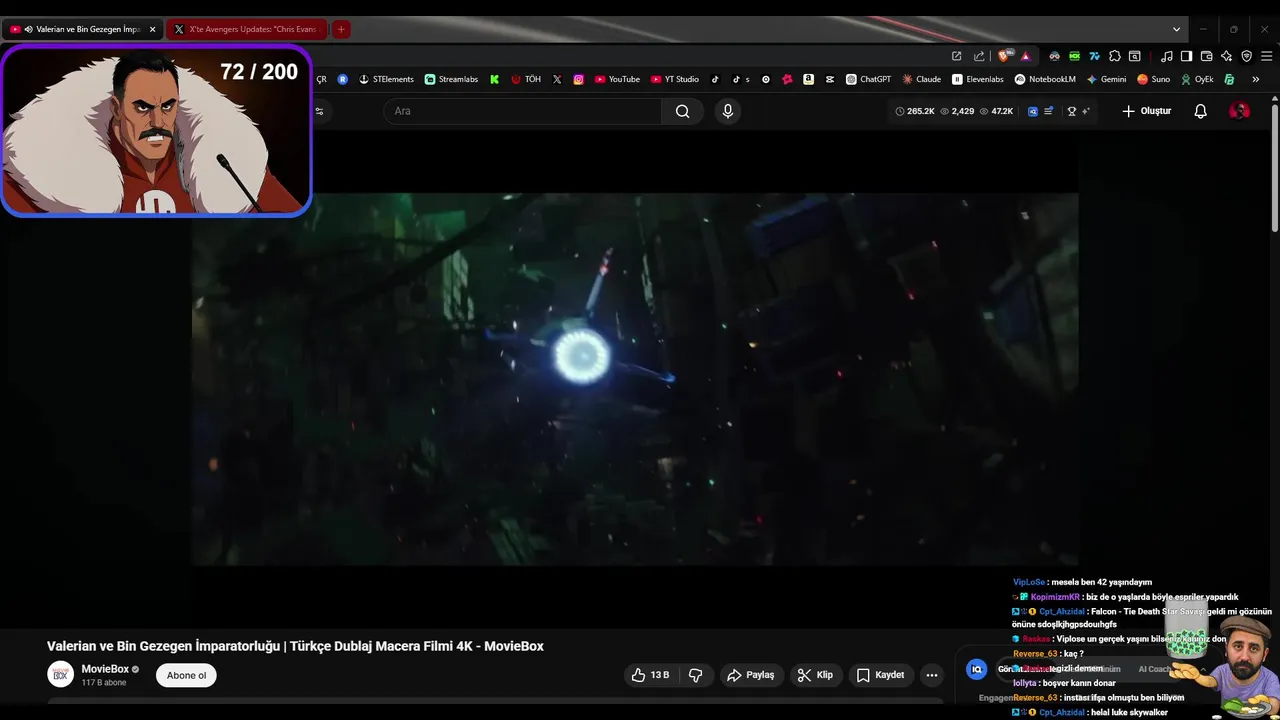Image resolution: width=1280 pixels, height=720 pixels.
Task: Click the 117 B abone subscriber count
Action: coord(104,683)
